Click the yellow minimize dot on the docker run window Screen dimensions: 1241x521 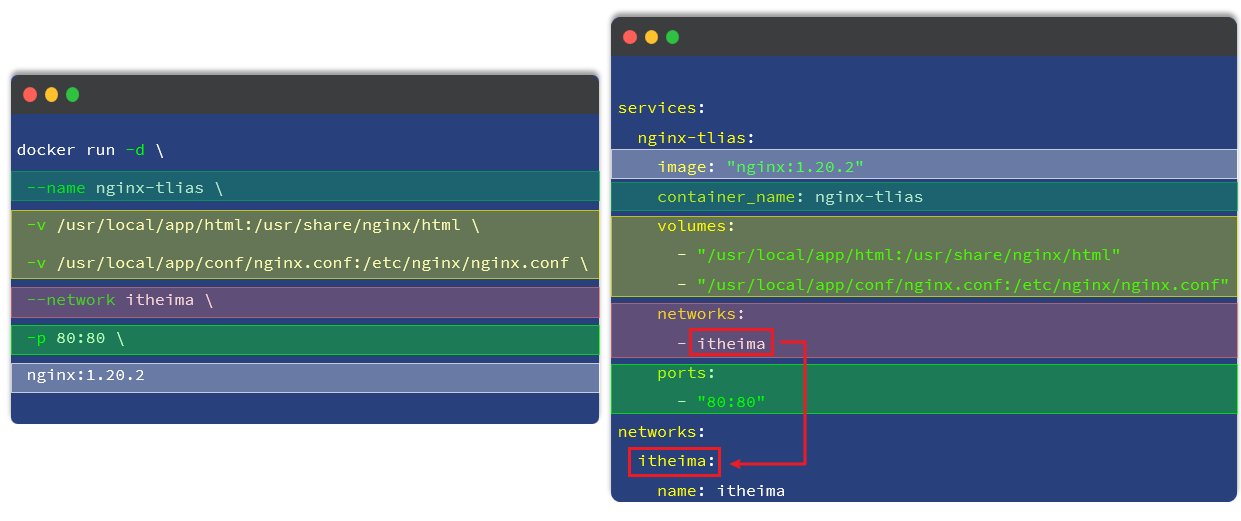point(51,95)
